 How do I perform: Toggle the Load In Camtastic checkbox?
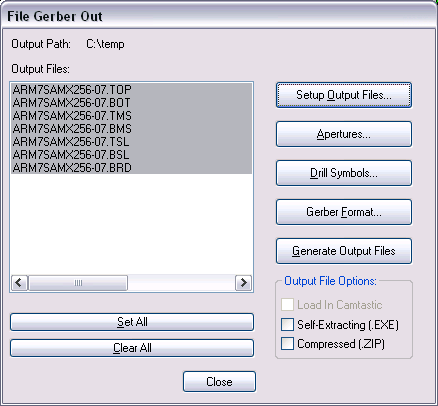tap(287, 305)
